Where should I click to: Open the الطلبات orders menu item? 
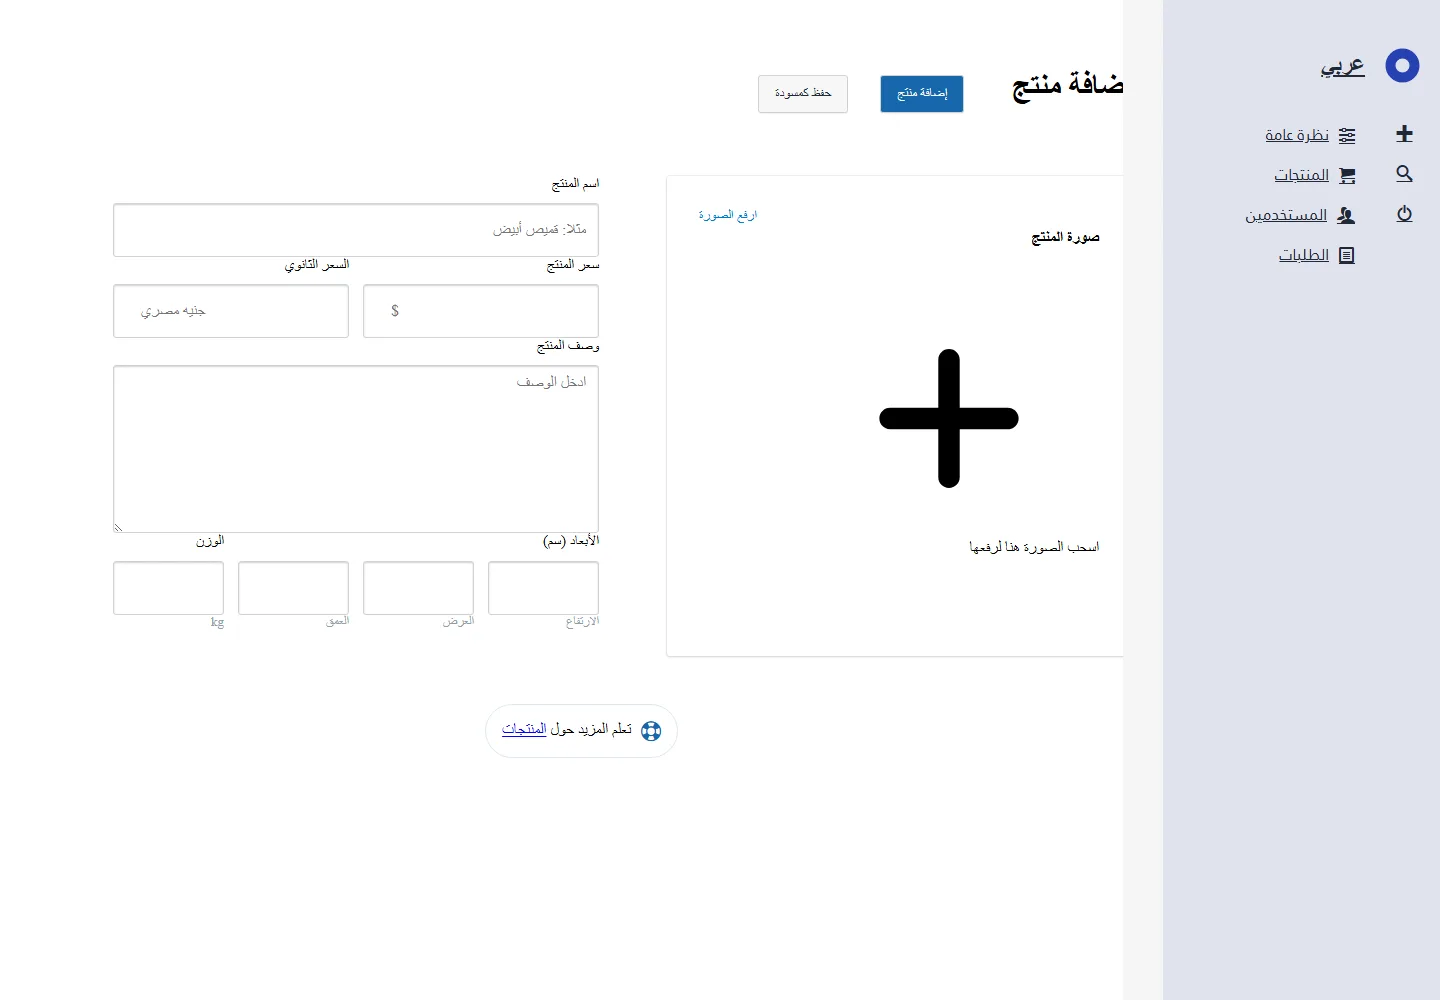[1304, 255]
